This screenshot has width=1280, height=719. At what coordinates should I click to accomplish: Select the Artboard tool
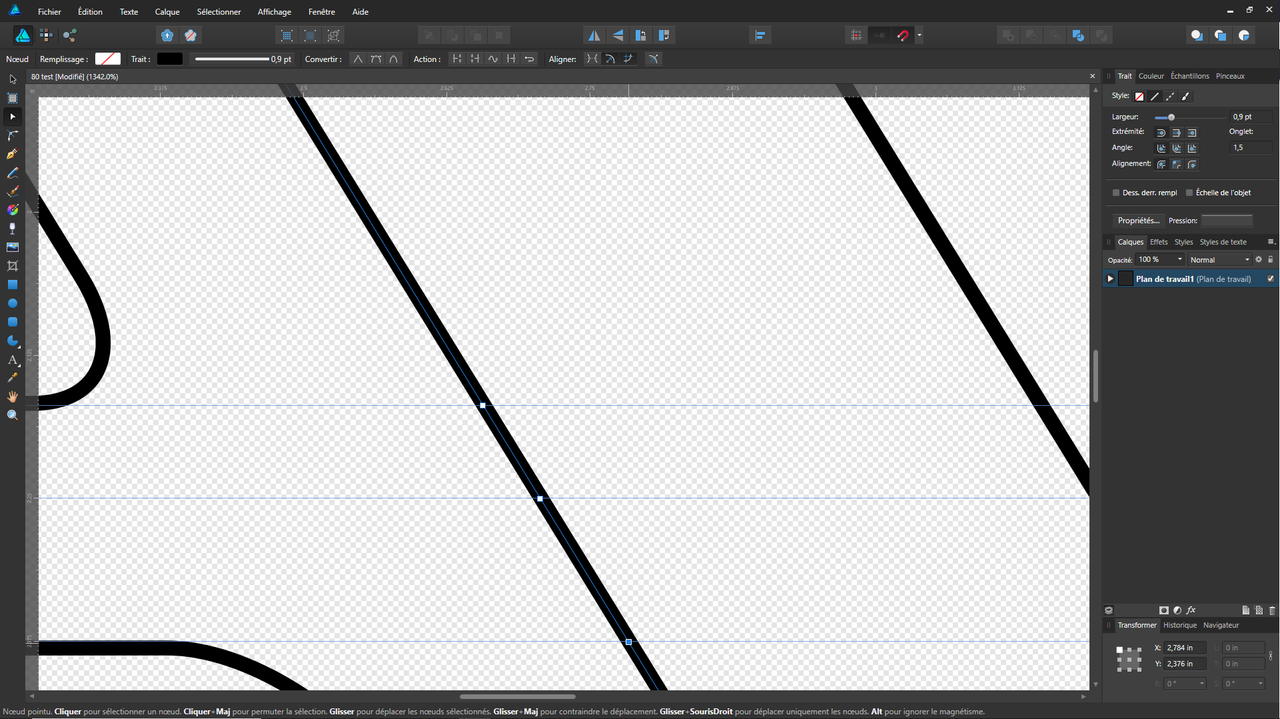tap(13, 97)
